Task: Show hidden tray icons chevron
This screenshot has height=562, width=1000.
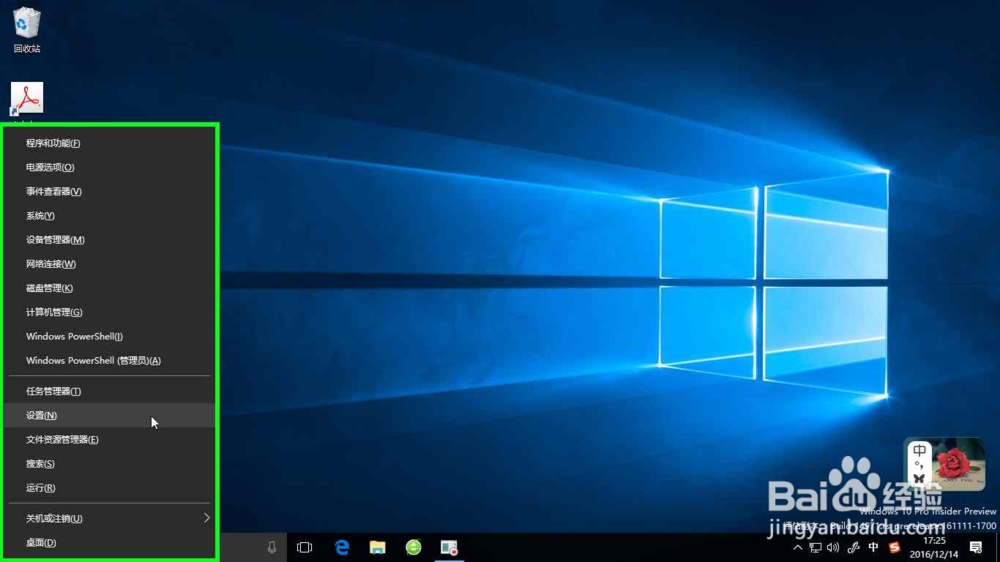Action: [797, 547]
